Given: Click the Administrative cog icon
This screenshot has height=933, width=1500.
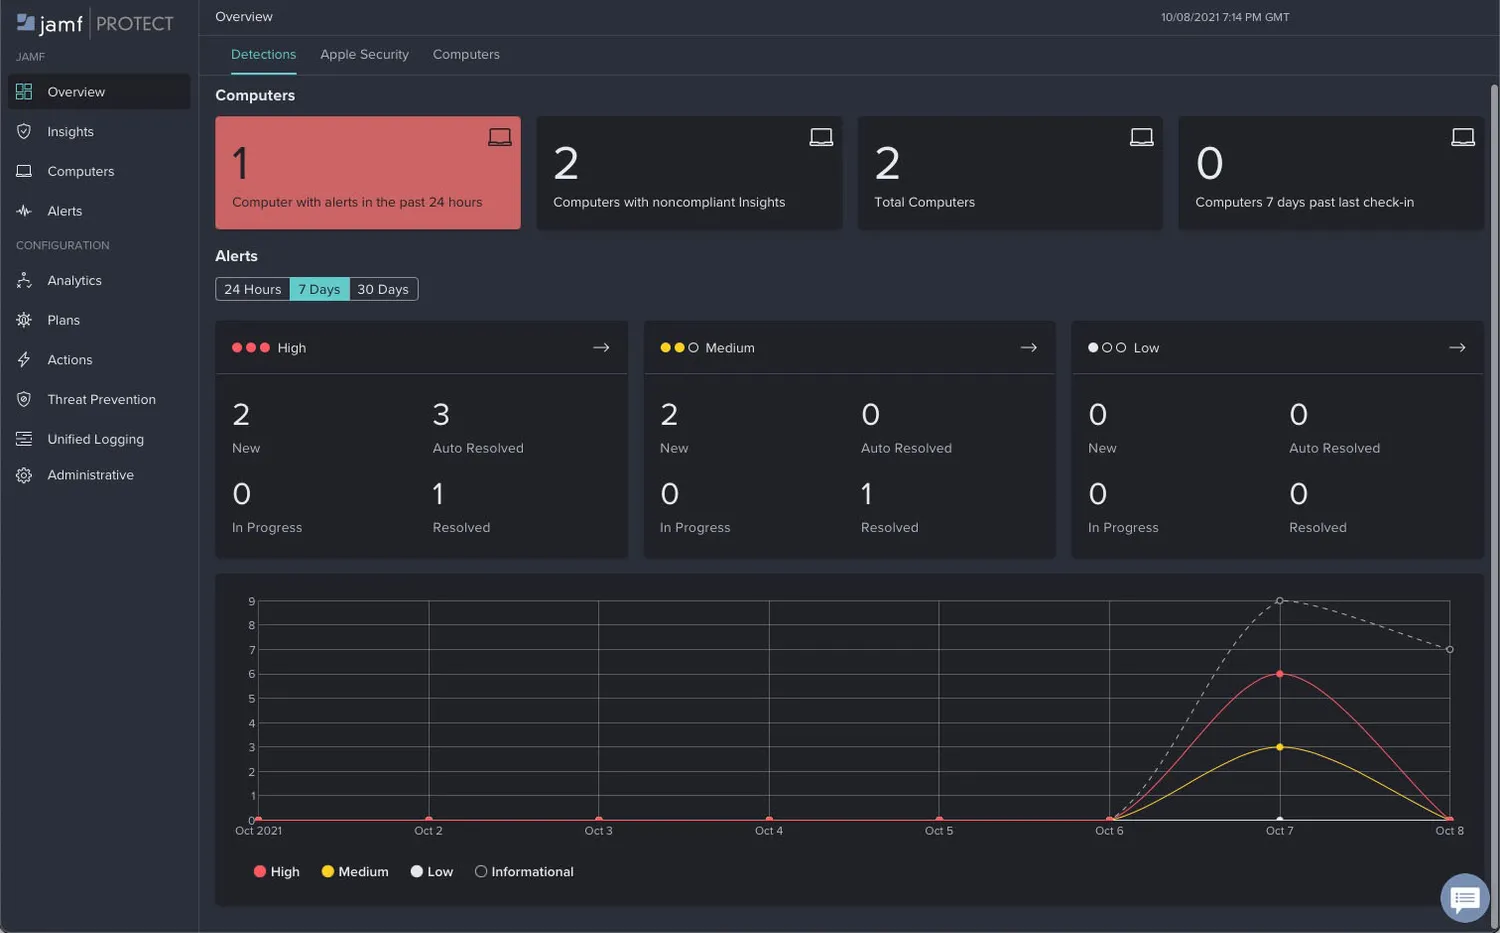Looking at the screenshot, I should pyautogui.click(x=24, y=475).
